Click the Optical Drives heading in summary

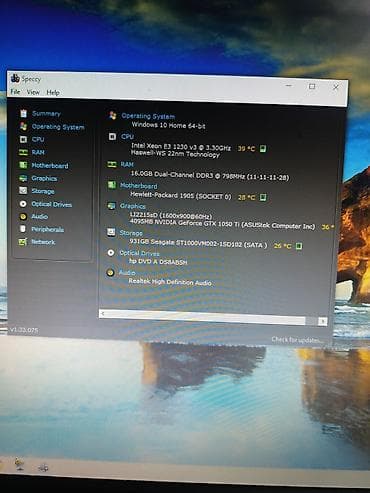(x=139, y=253)
